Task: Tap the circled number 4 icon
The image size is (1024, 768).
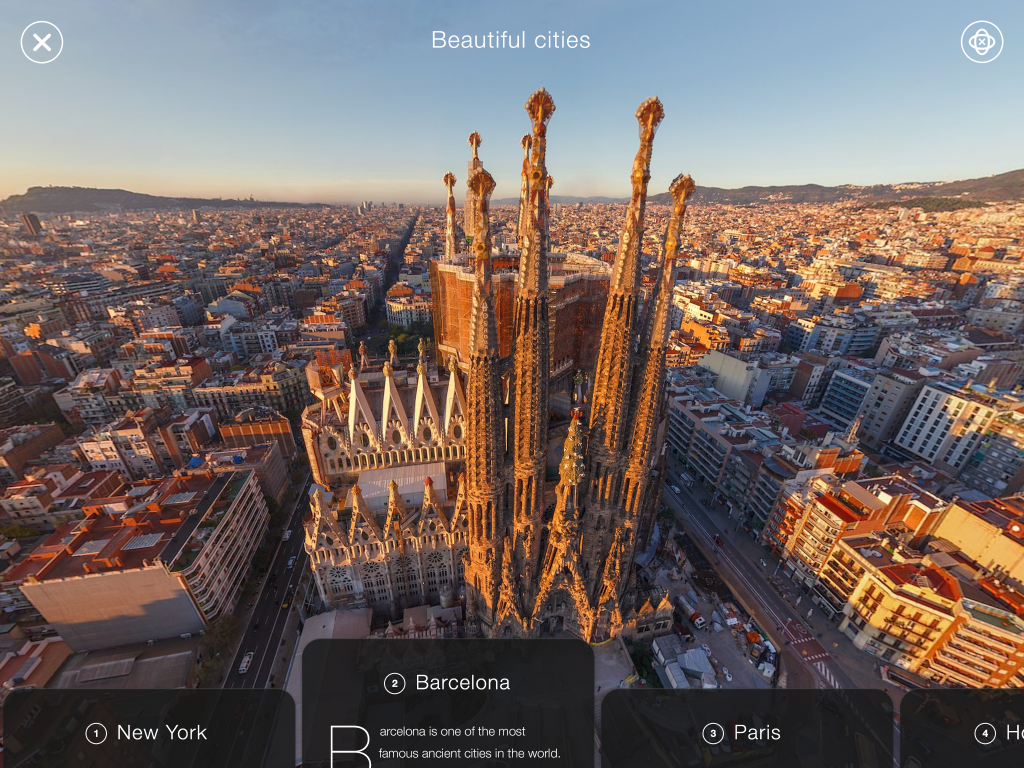Action: coord(985,734)
